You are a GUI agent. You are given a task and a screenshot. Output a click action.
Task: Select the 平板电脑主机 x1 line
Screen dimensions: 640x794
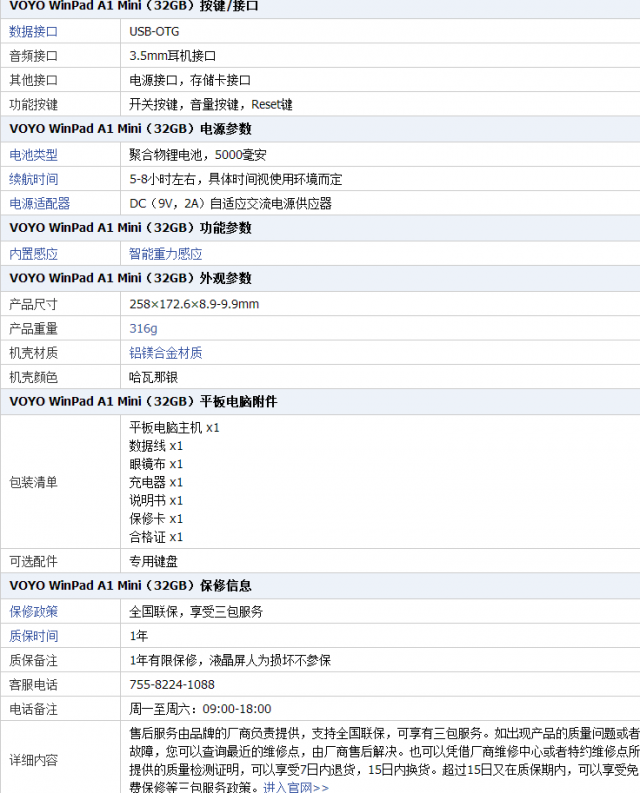click(174, 428)
